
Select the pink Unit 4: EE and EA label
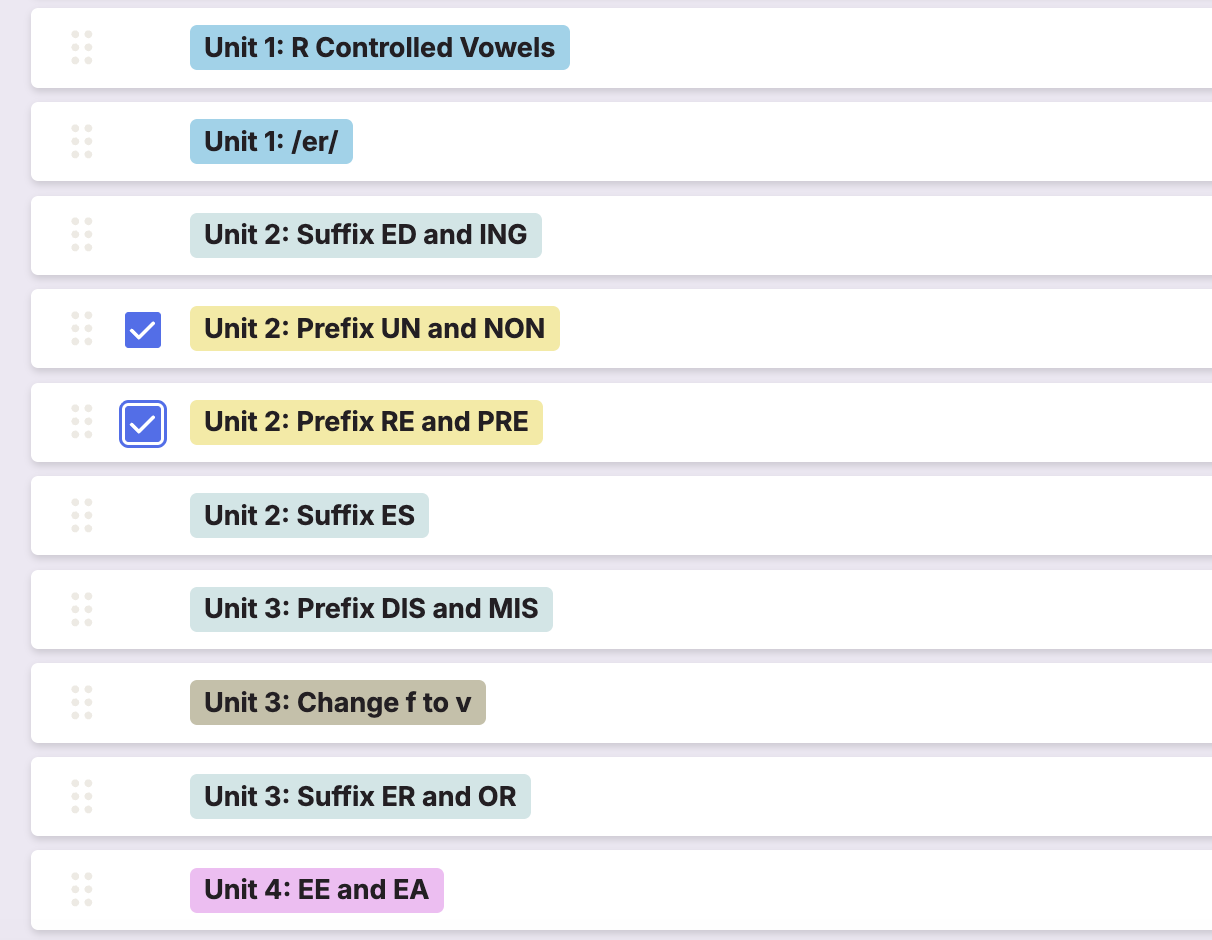[x=317, y=889]
